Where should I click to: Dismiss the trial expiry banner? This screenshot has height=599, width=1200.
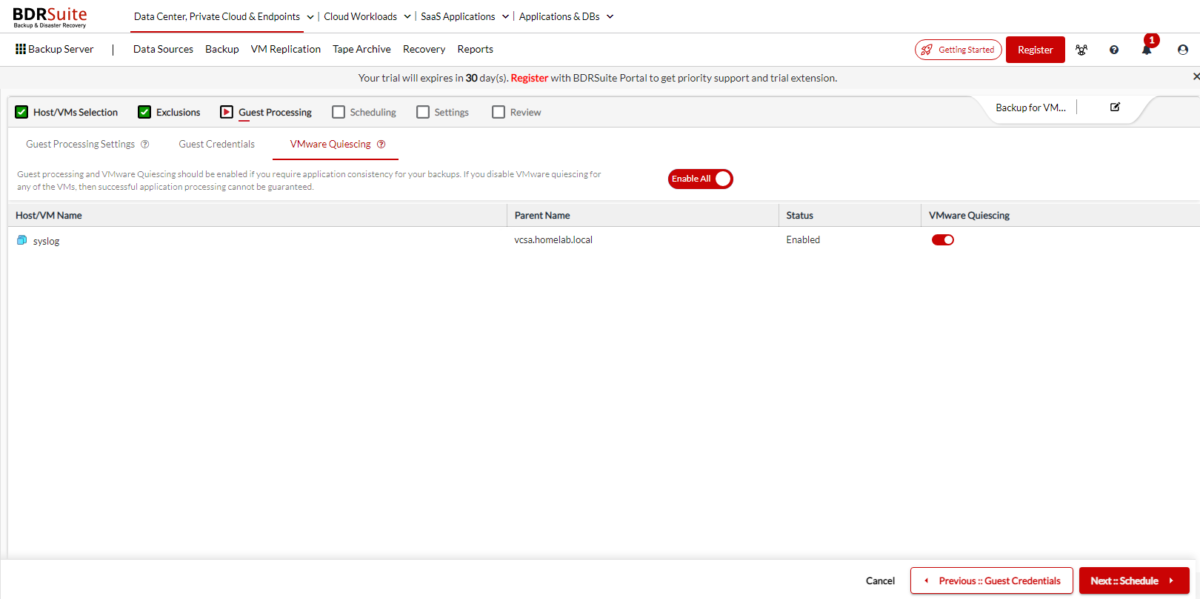point(1195,75)
